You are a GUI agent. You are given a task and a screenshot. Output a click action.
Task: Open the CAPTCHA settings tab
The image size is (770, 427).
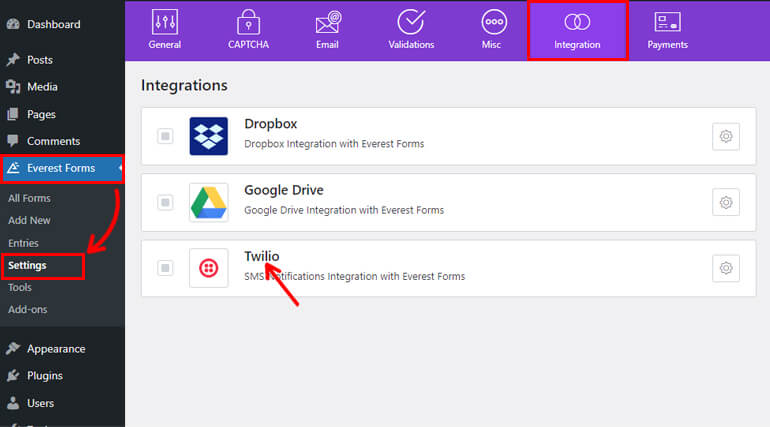pyautogui.click(x=248, y=30)
